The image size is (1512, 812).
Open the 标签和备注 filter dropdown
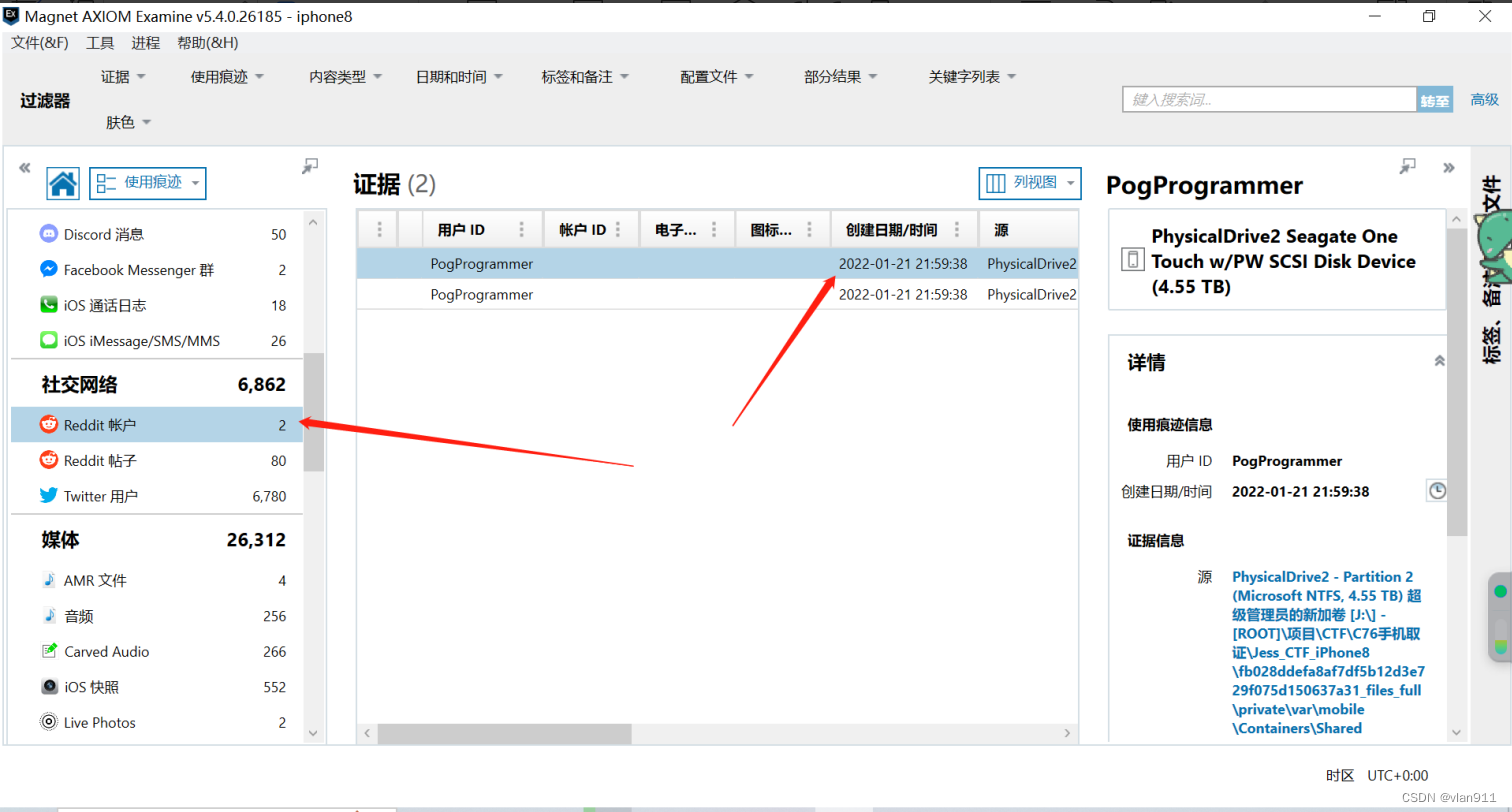coord(585,76)
